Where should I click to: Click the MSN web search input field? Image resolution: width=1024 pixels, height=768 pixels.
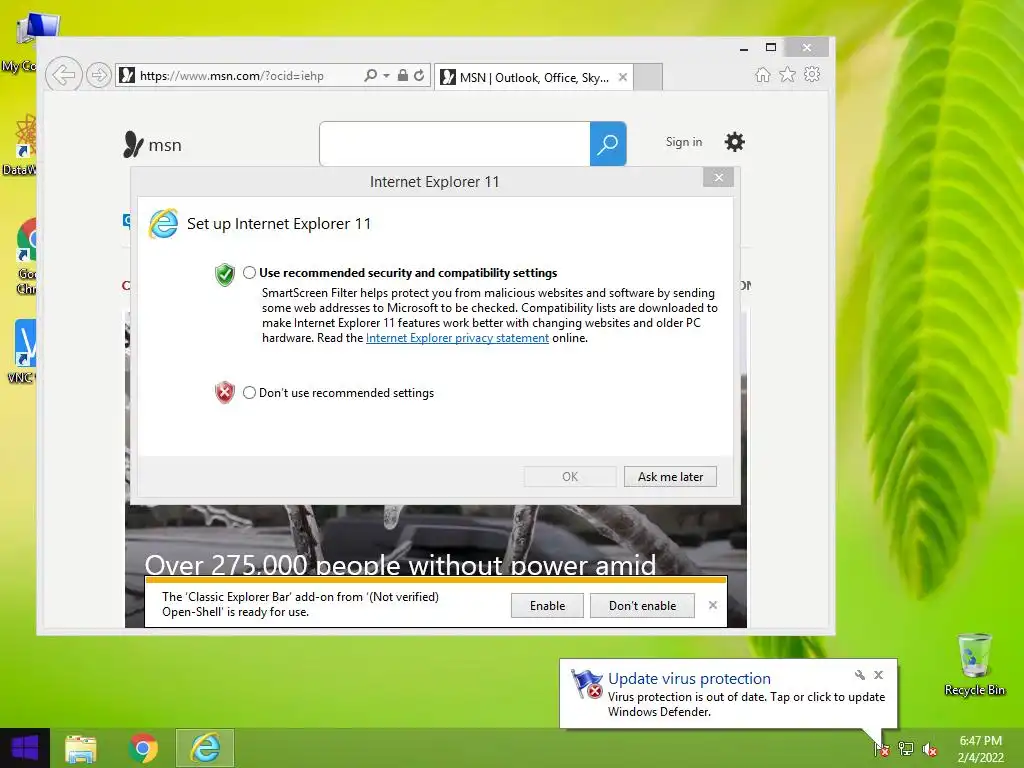point(455,144)
